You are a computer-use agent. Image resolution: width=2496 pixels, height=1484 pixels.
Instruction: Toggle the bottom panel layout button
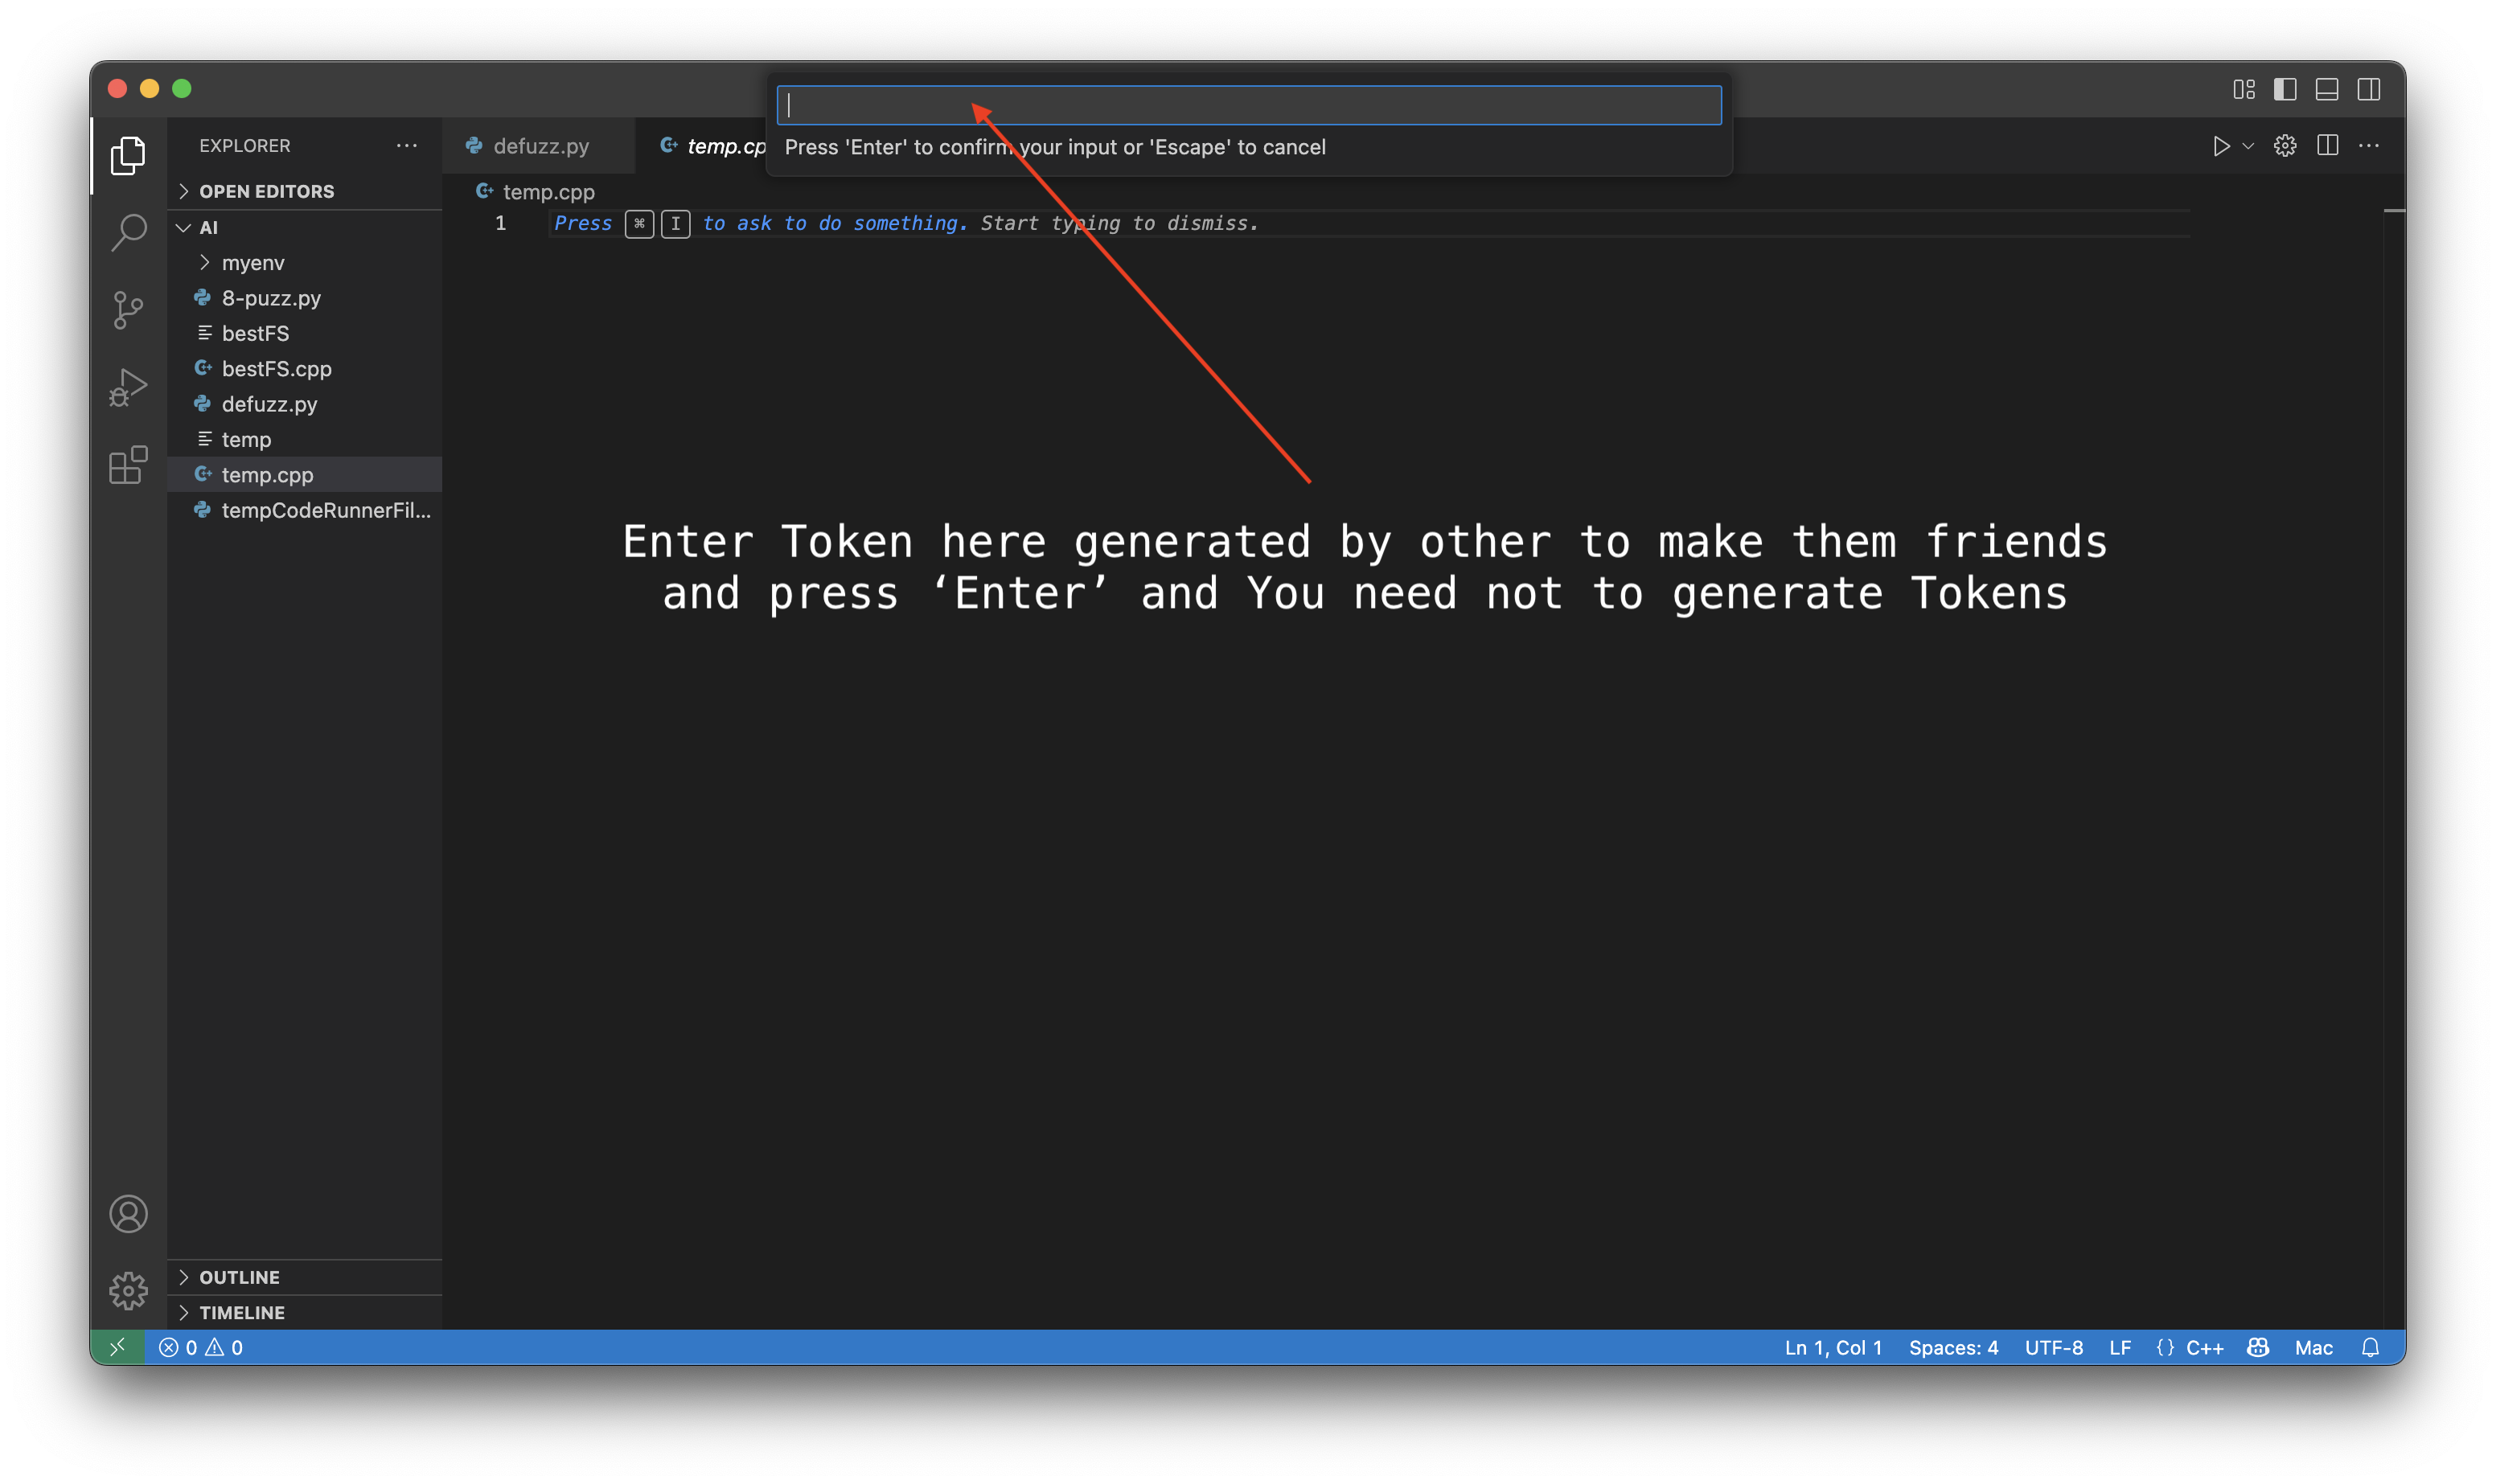pos(2327,89)
